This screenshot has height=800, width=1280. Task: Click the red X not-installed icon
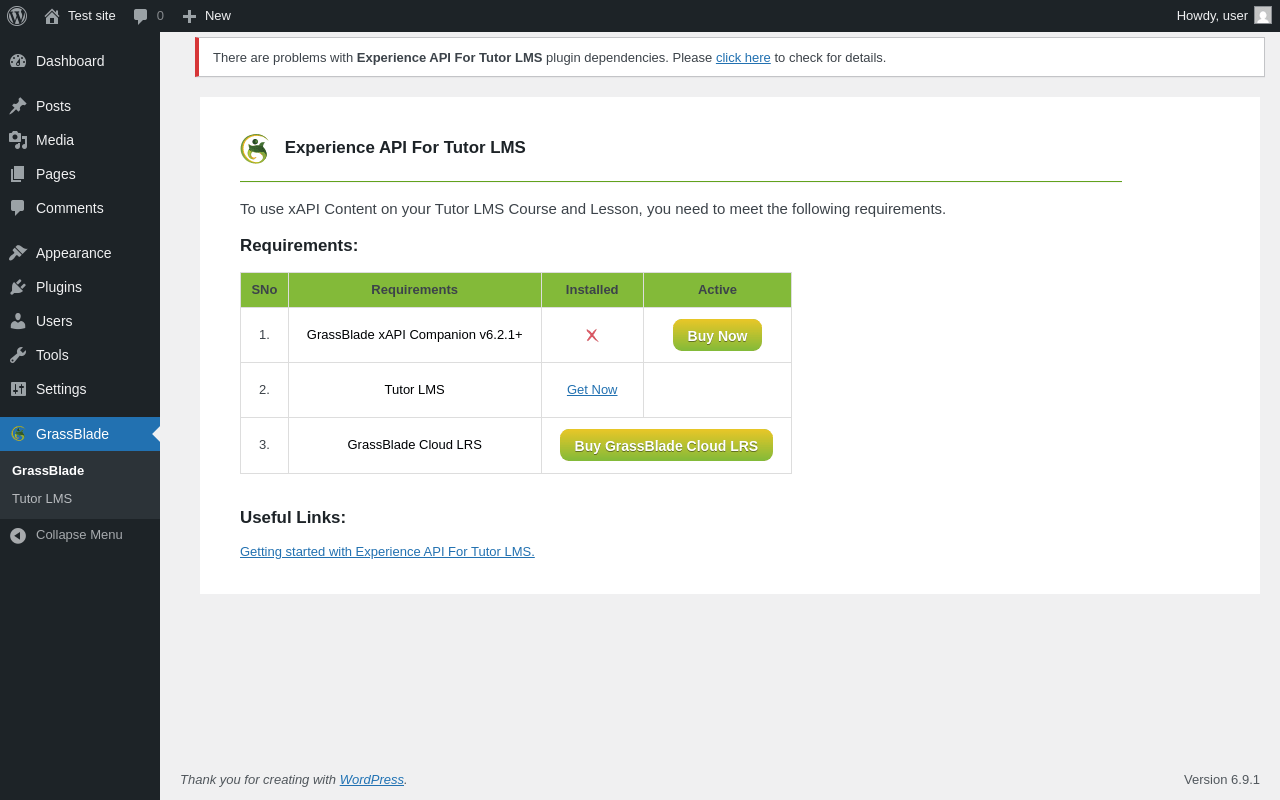[x=592, y=335]
